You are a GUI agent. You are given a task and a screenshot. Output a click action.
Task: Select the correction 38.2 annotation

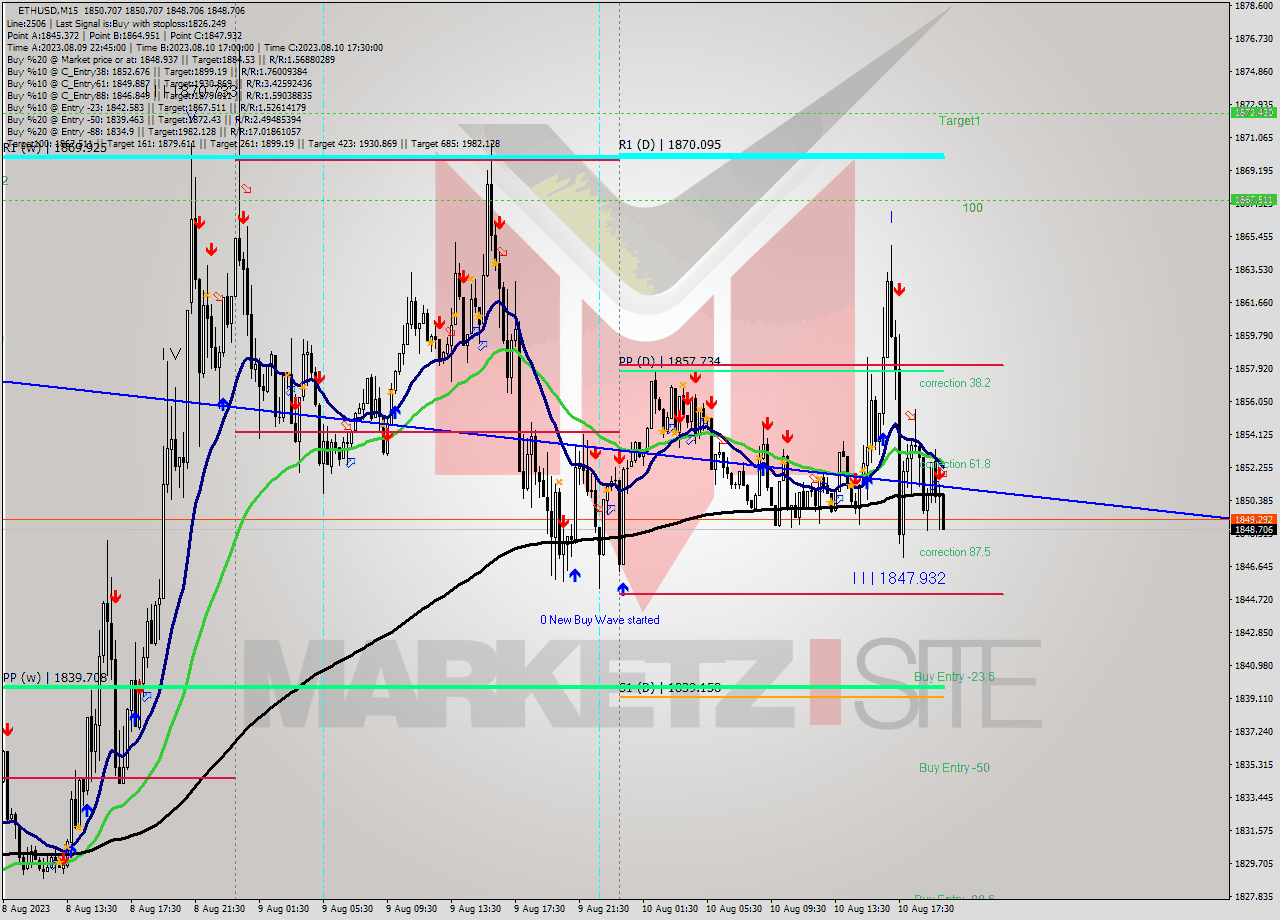953,383
